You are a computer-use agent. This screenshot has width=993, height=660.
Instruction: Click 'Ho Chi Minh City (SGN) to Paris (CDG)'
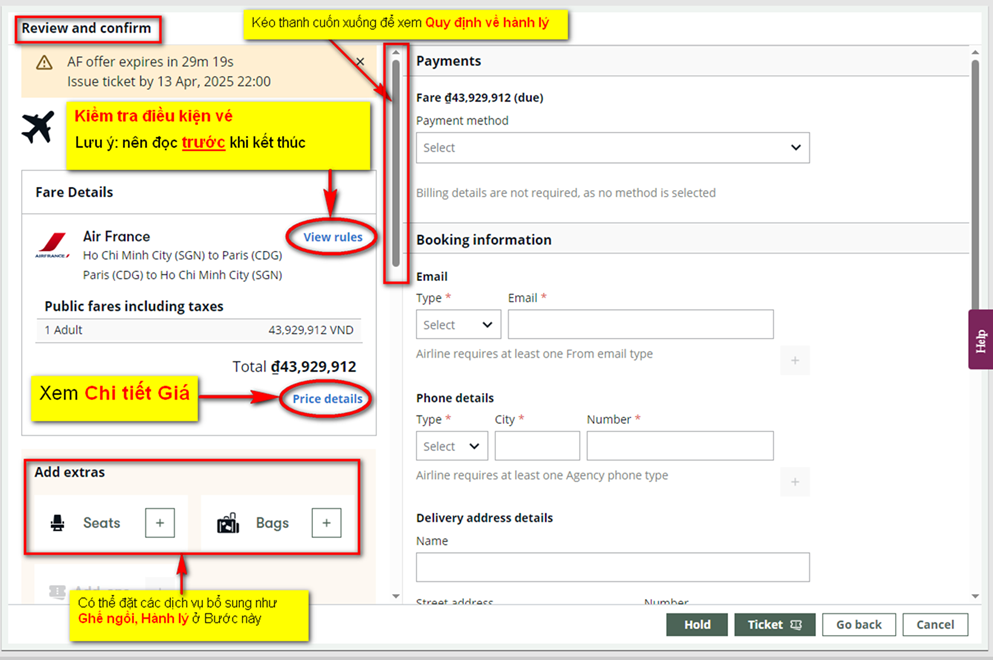182,255
